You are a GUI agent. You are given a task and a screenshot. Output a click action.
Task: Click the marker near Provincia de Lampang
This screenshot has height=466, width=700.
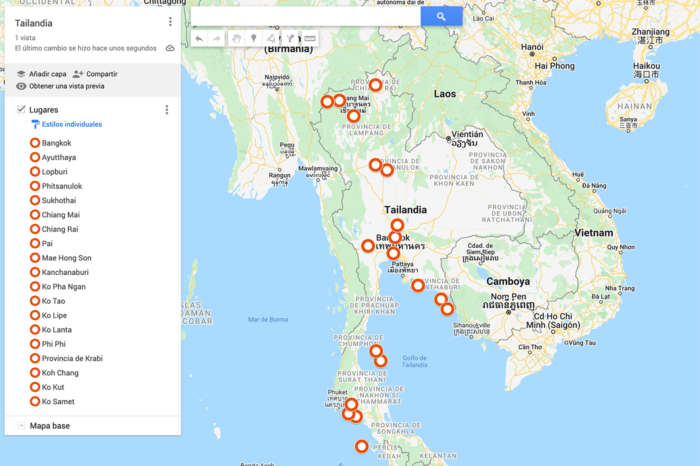[354, 116]
